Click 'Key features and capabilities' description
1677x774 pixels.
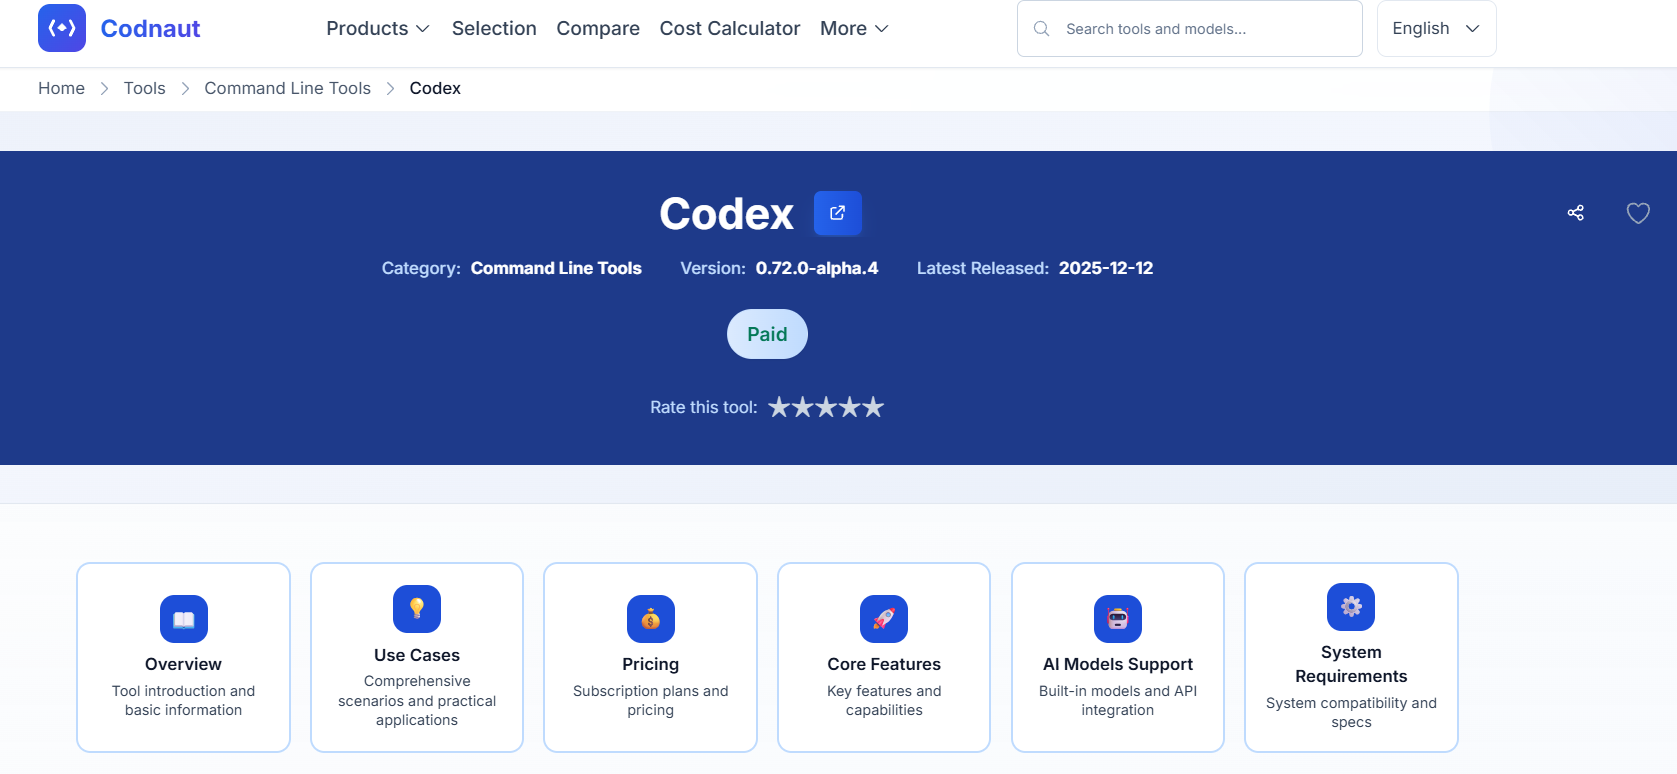[884, 700]
